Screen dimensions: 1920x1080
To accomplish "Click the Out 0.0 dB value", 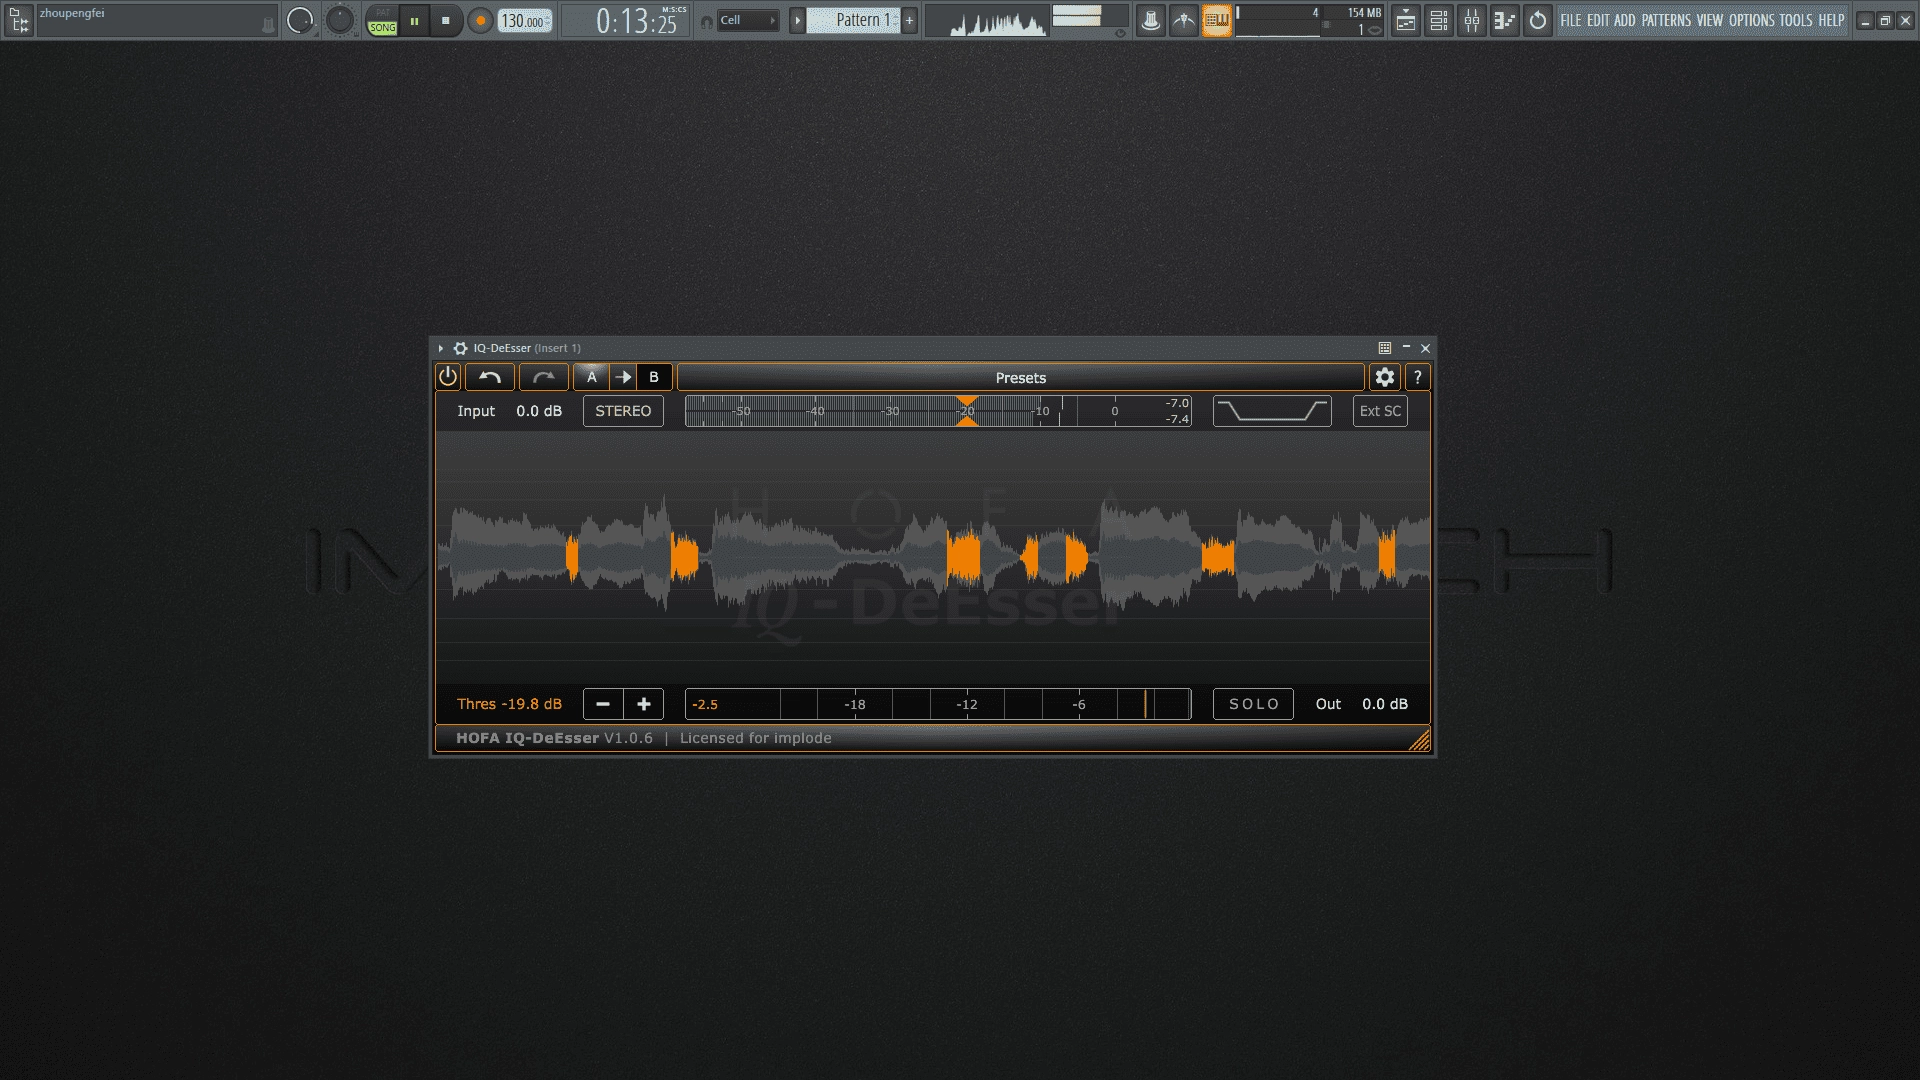I will tap(1384, 704).
